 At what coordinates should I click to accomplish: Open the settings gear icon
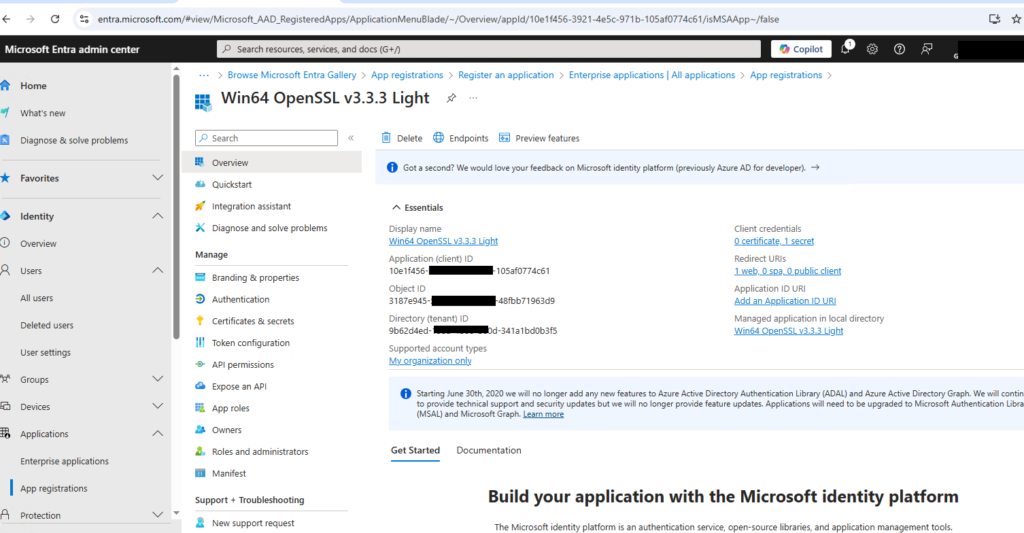tap(872, 49)
